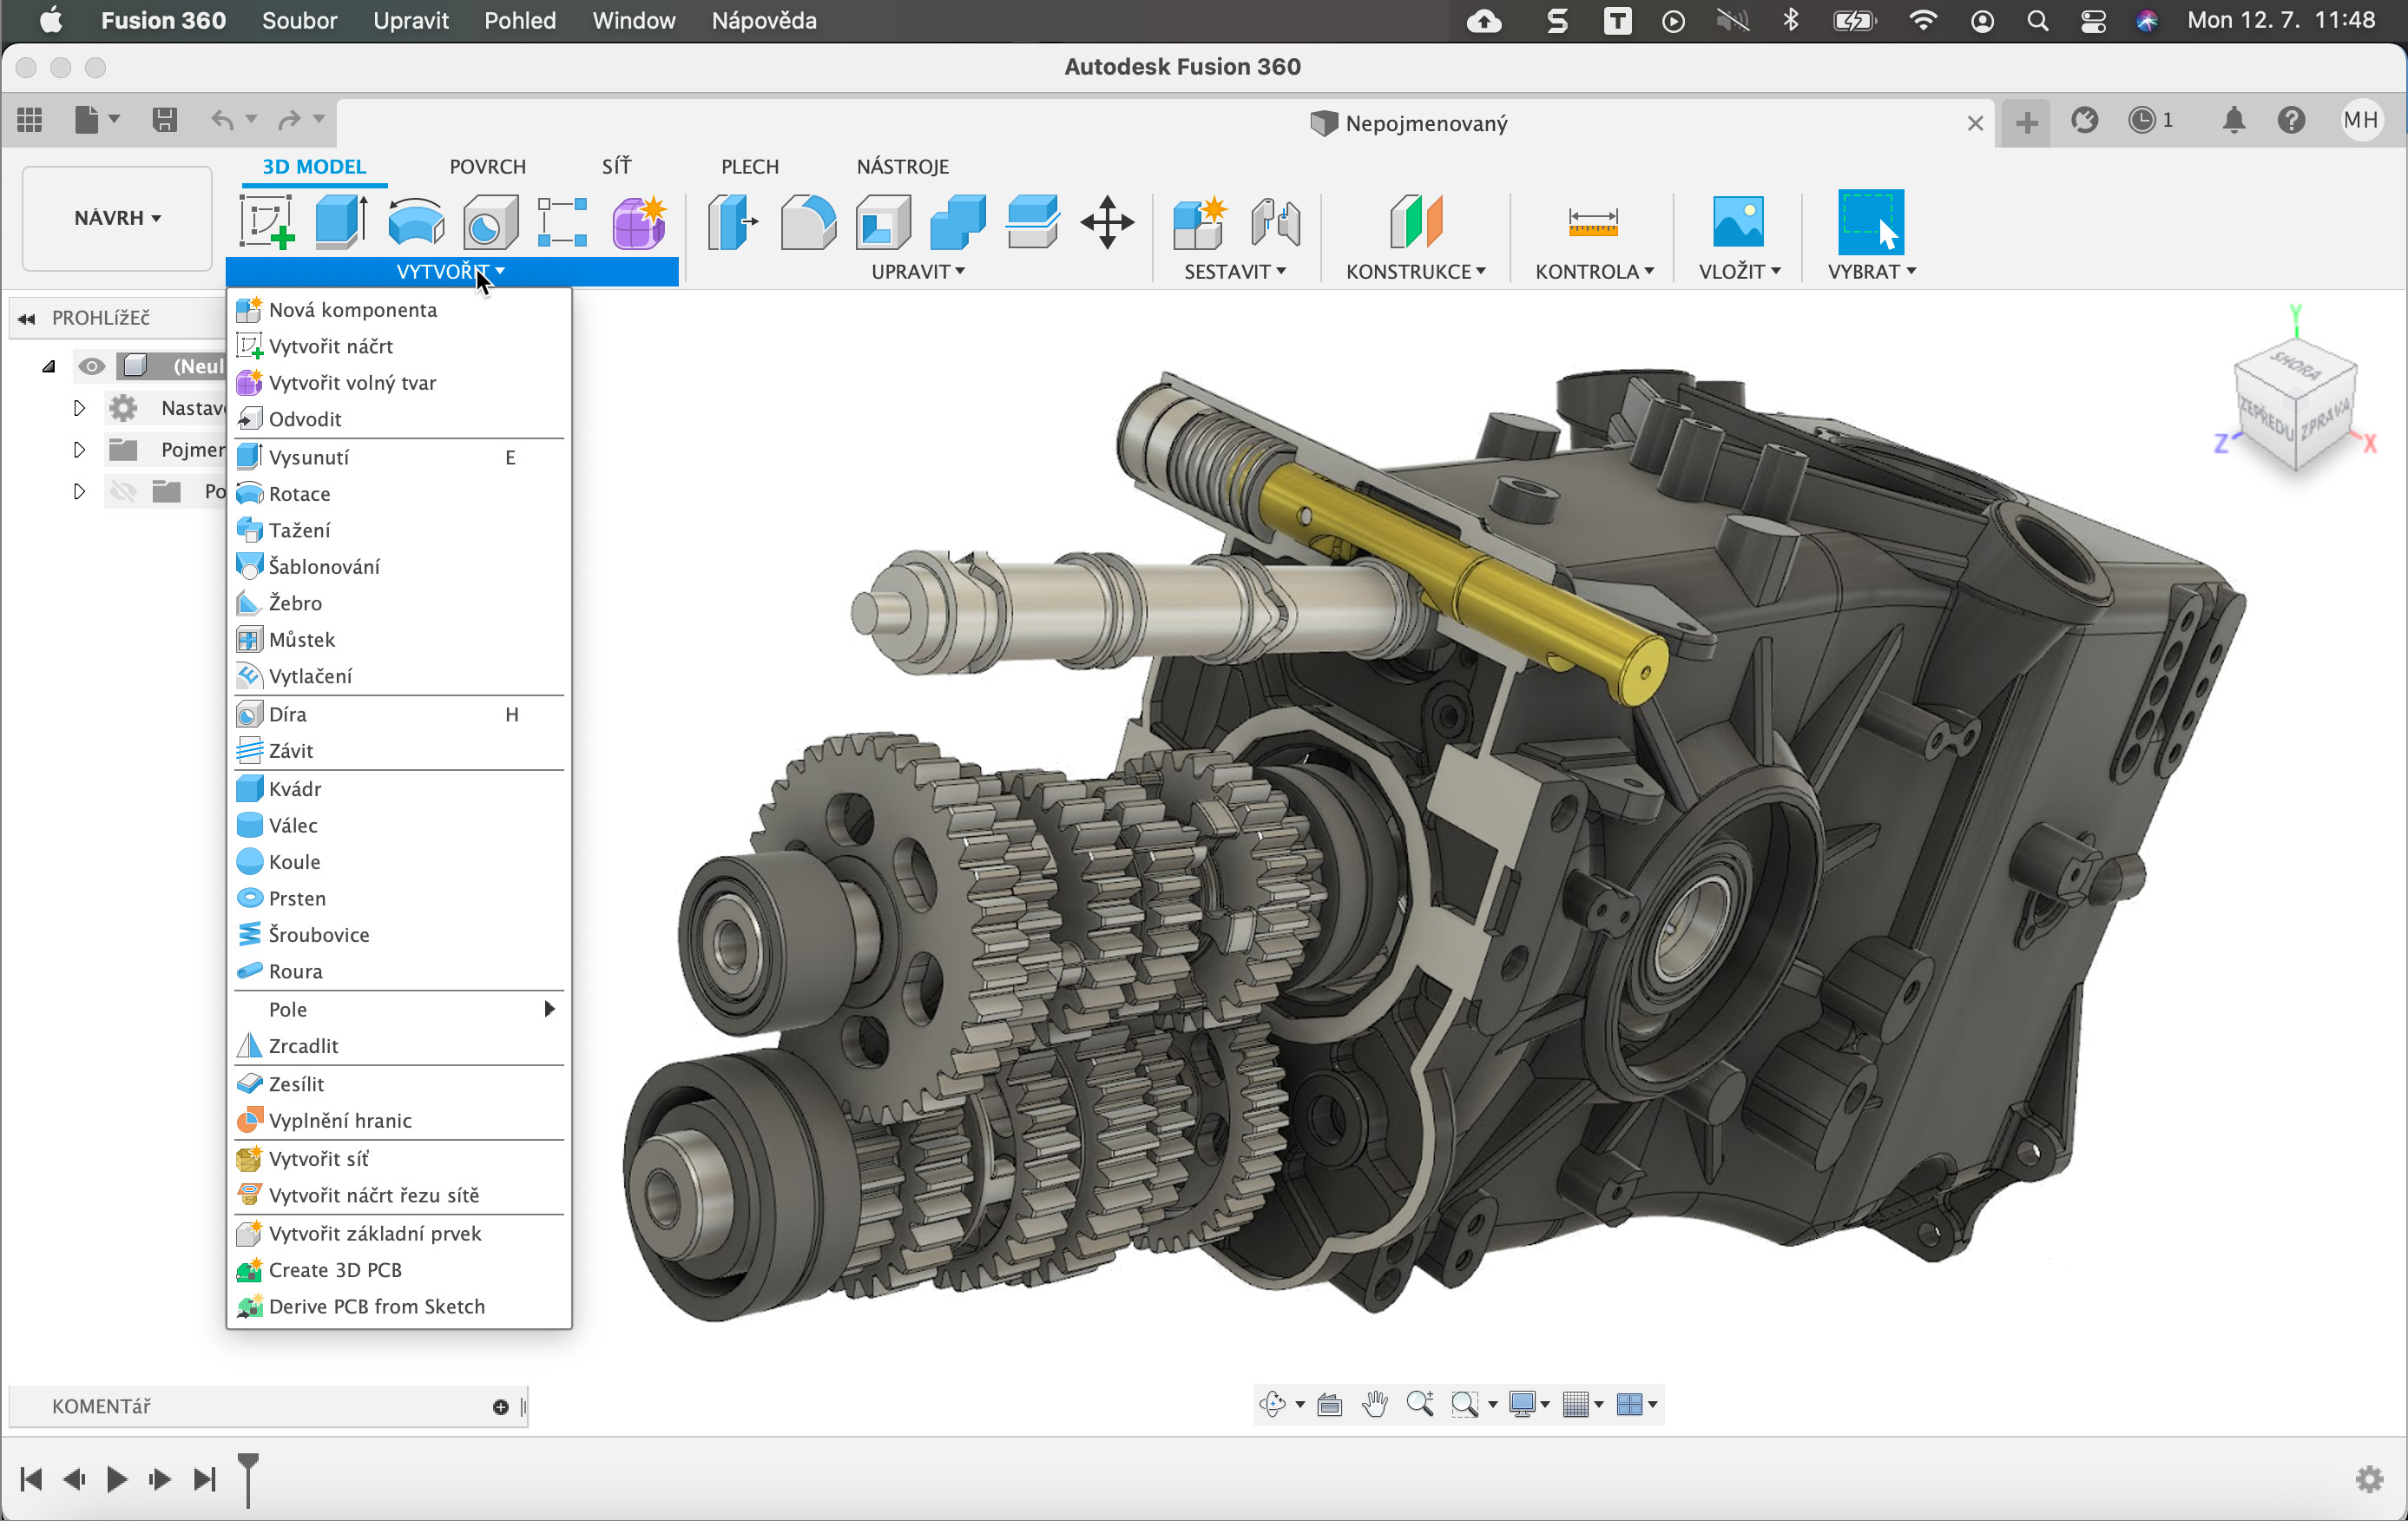Select the Pan hand icon in navigation bar

[1375, 1404]
